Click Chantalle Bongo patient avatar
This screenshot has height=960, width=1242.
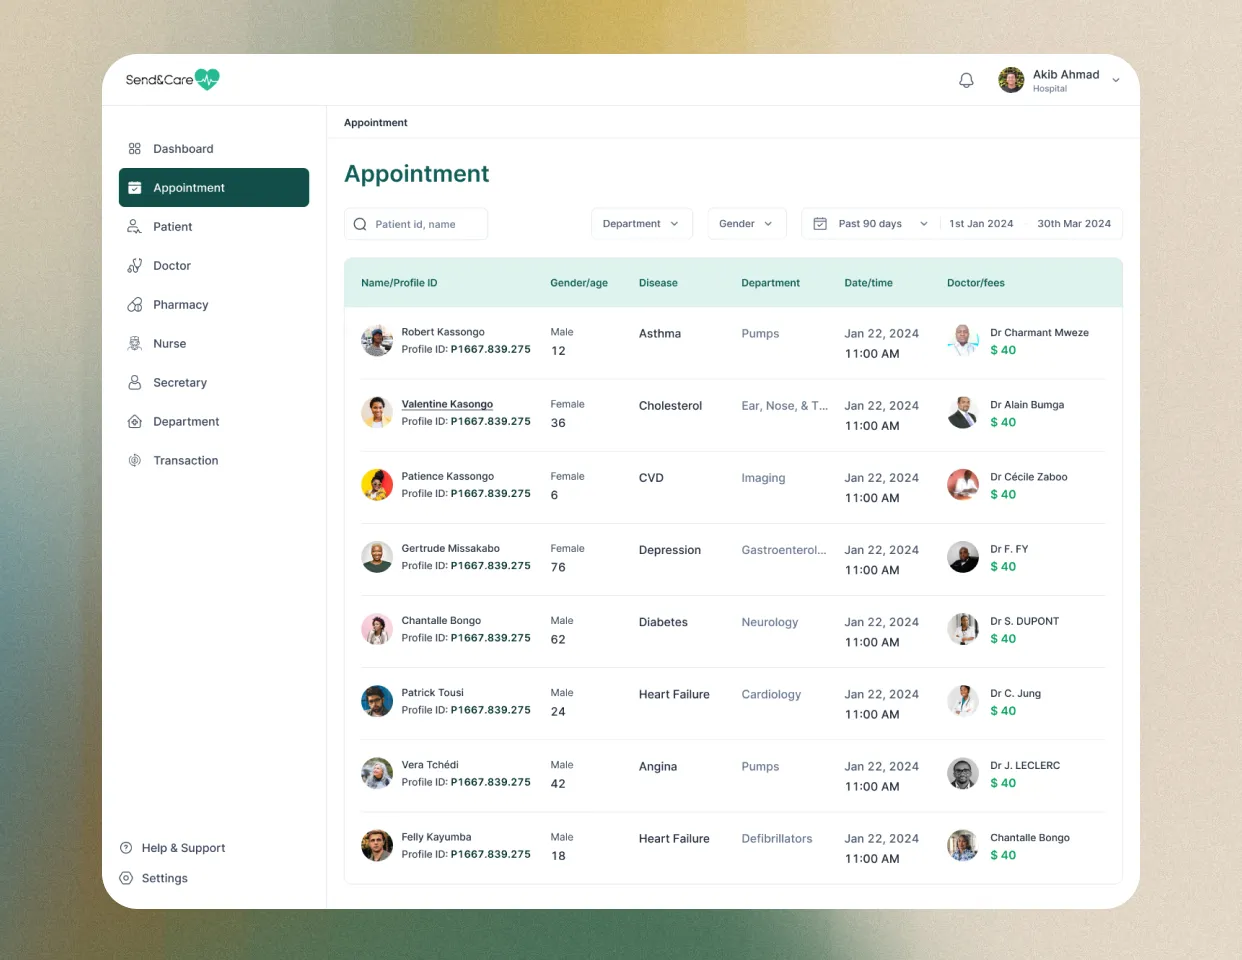coord(377,629)
